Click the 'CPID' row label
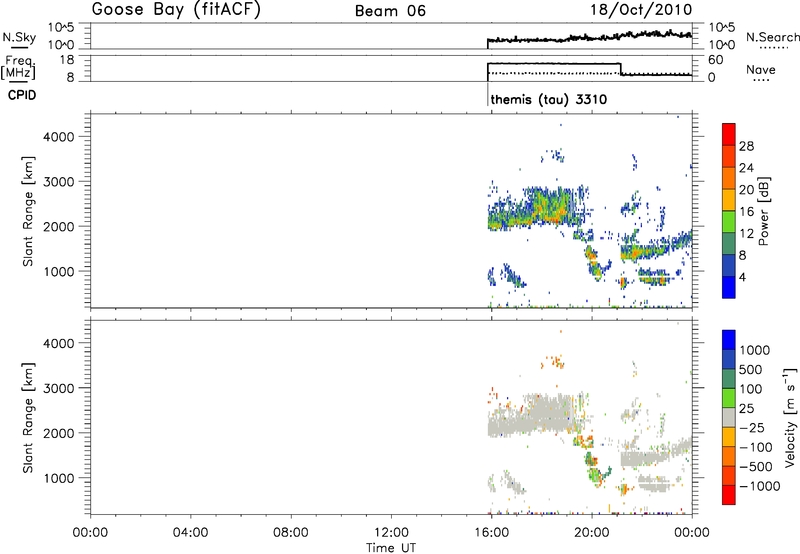This screenshot has width=800, height=554. 22,95
